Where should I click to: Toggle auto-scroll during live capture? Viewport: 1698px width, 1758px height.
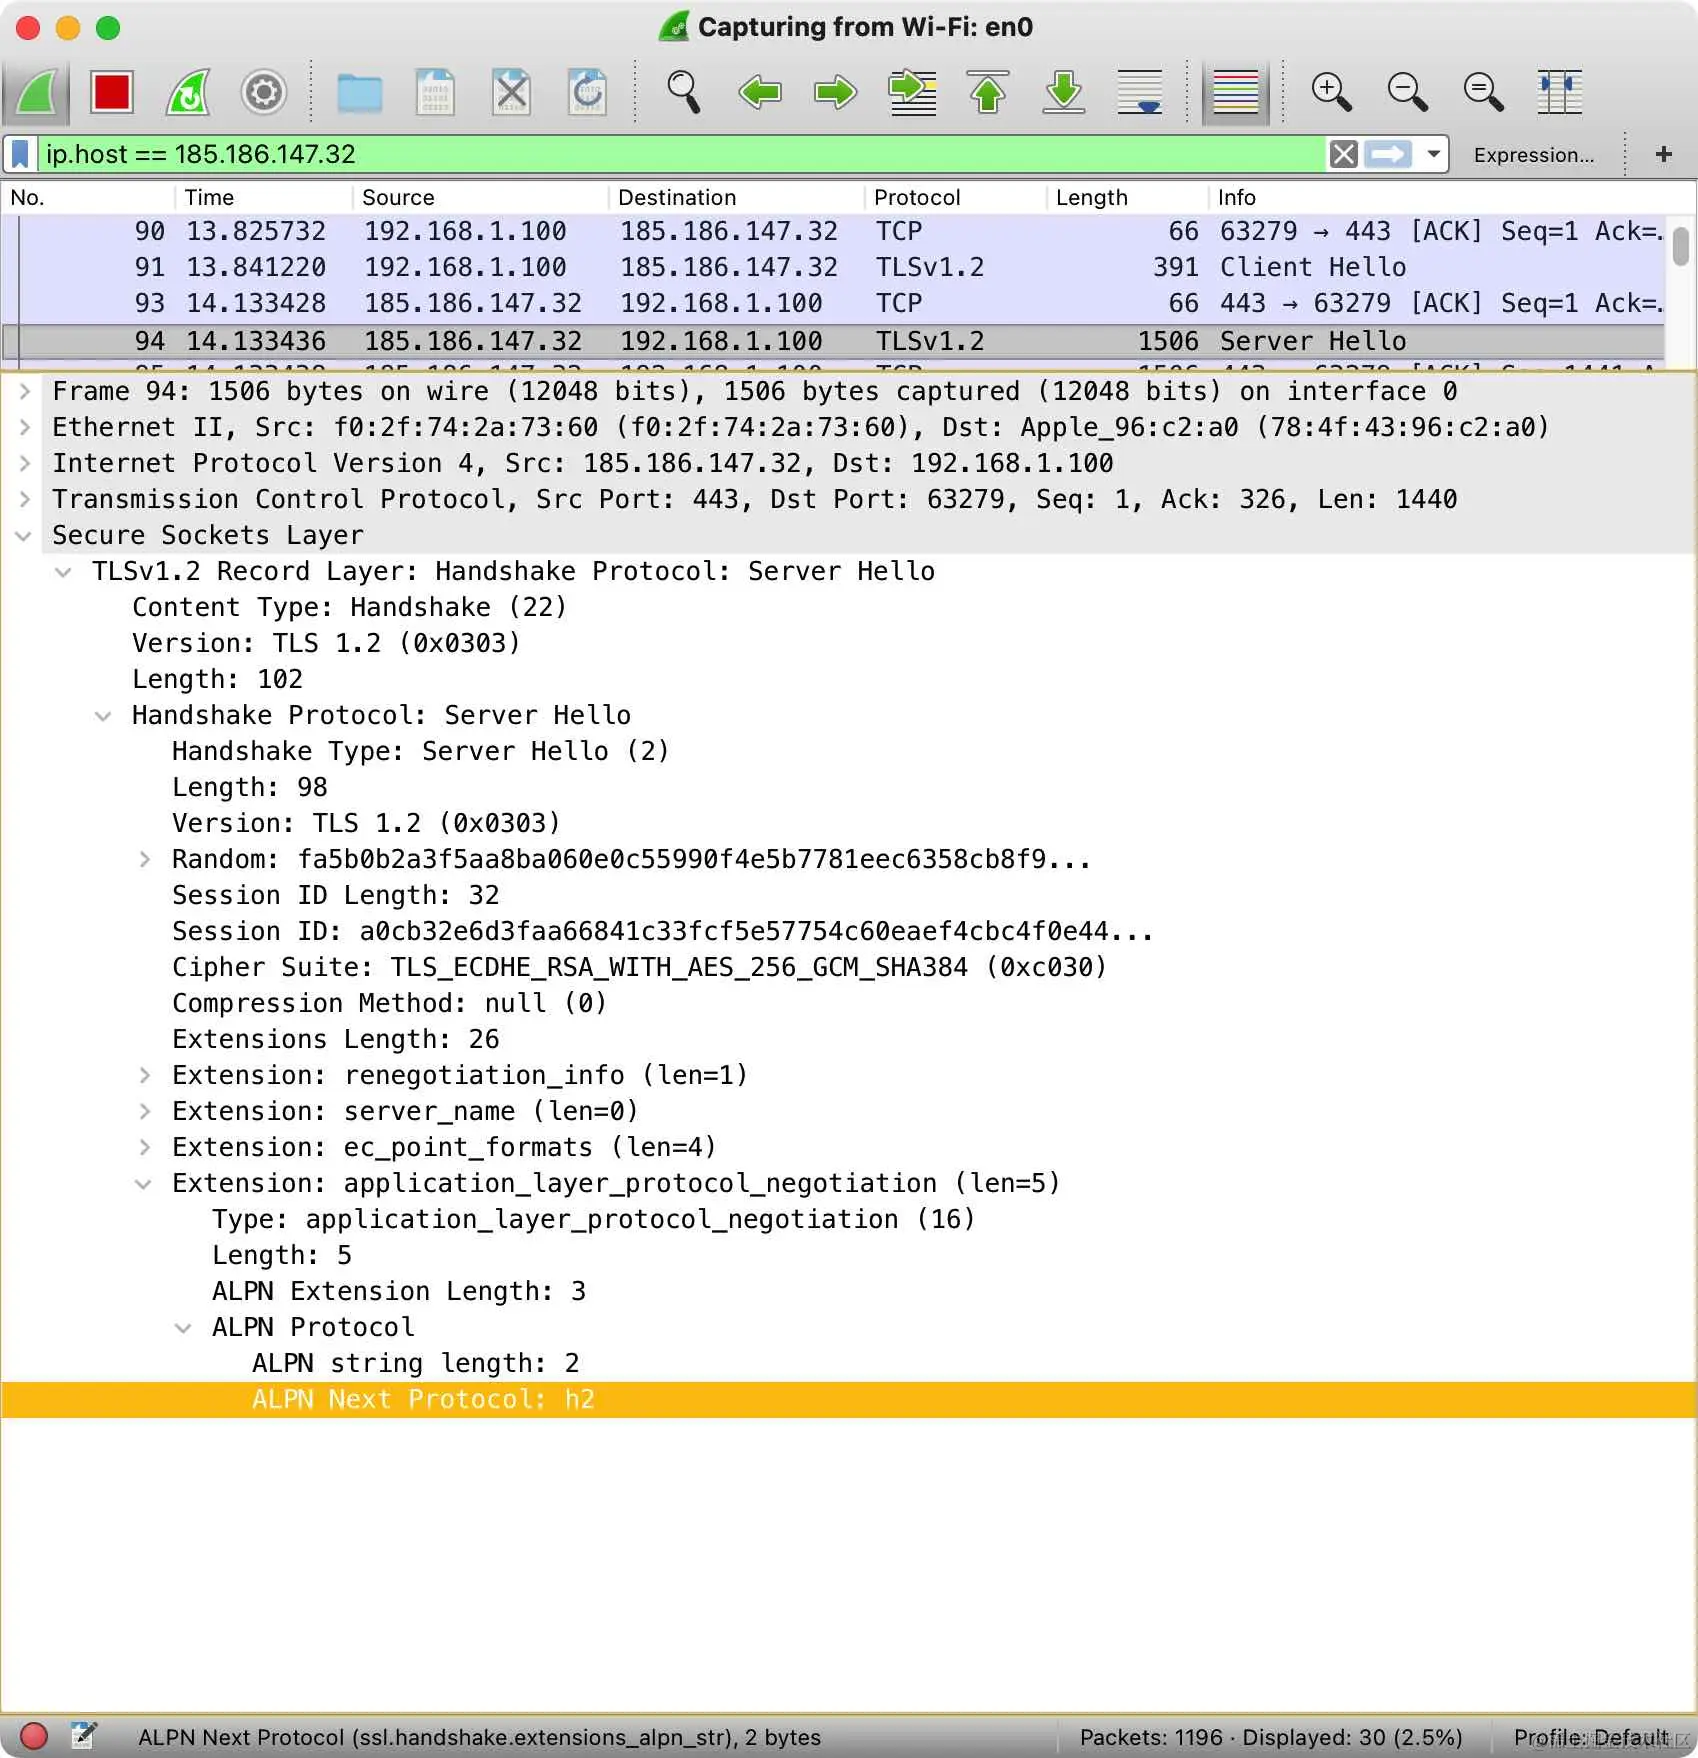pyautogui.click(x=1140, y=93)
